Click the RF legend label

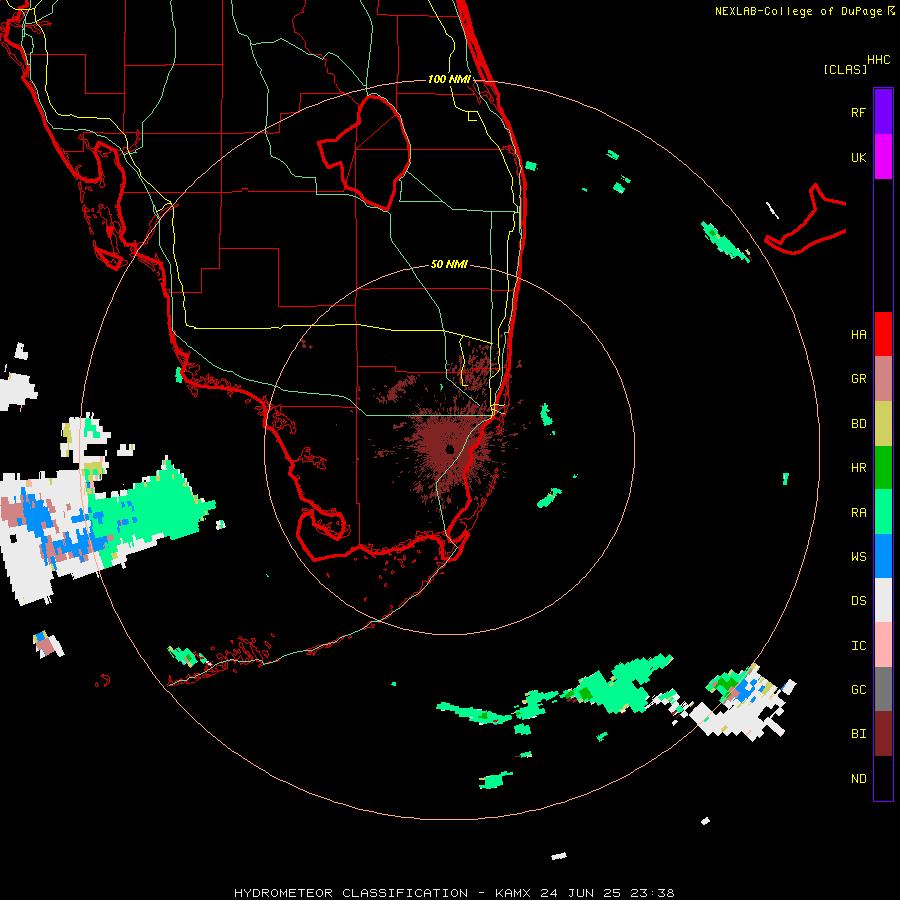point(858,112)
